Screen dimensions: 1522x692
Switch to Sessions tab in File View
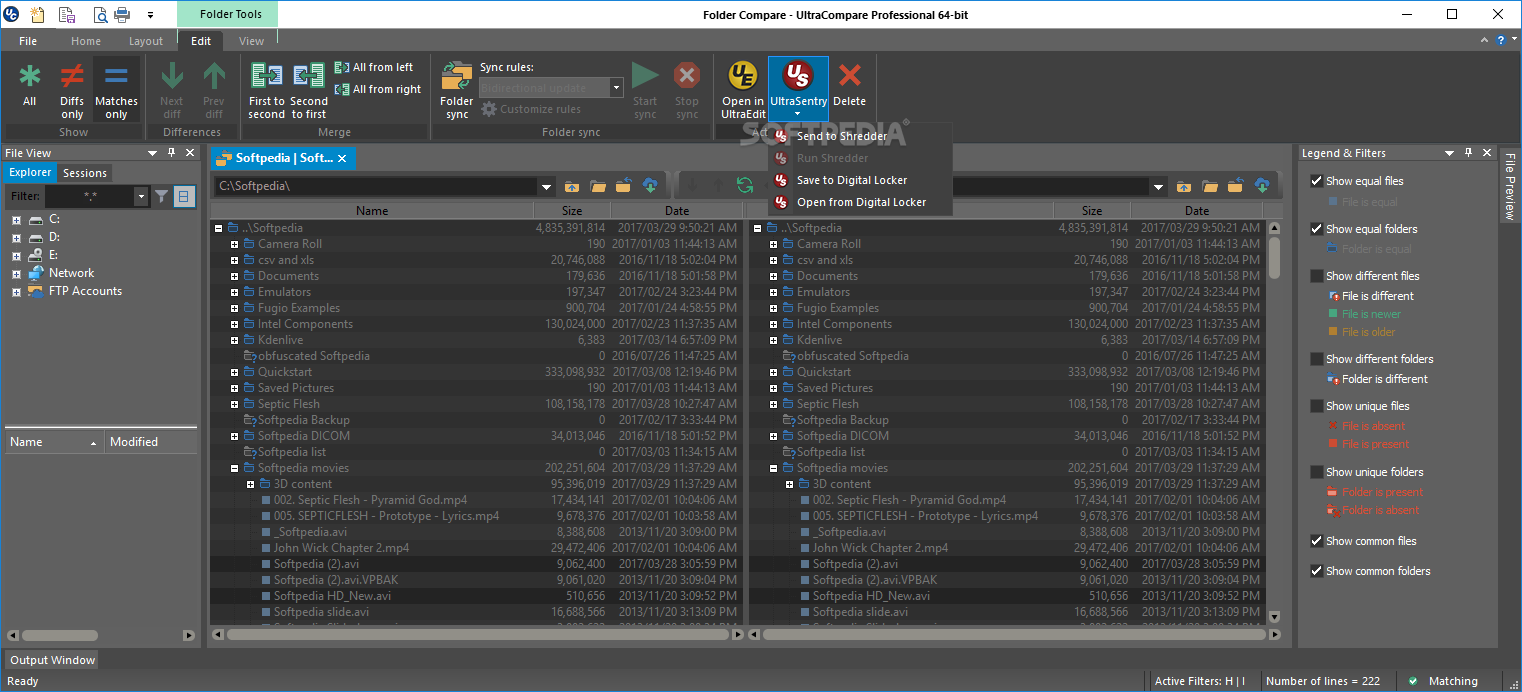pyautogui.click(x=85, y=173)
